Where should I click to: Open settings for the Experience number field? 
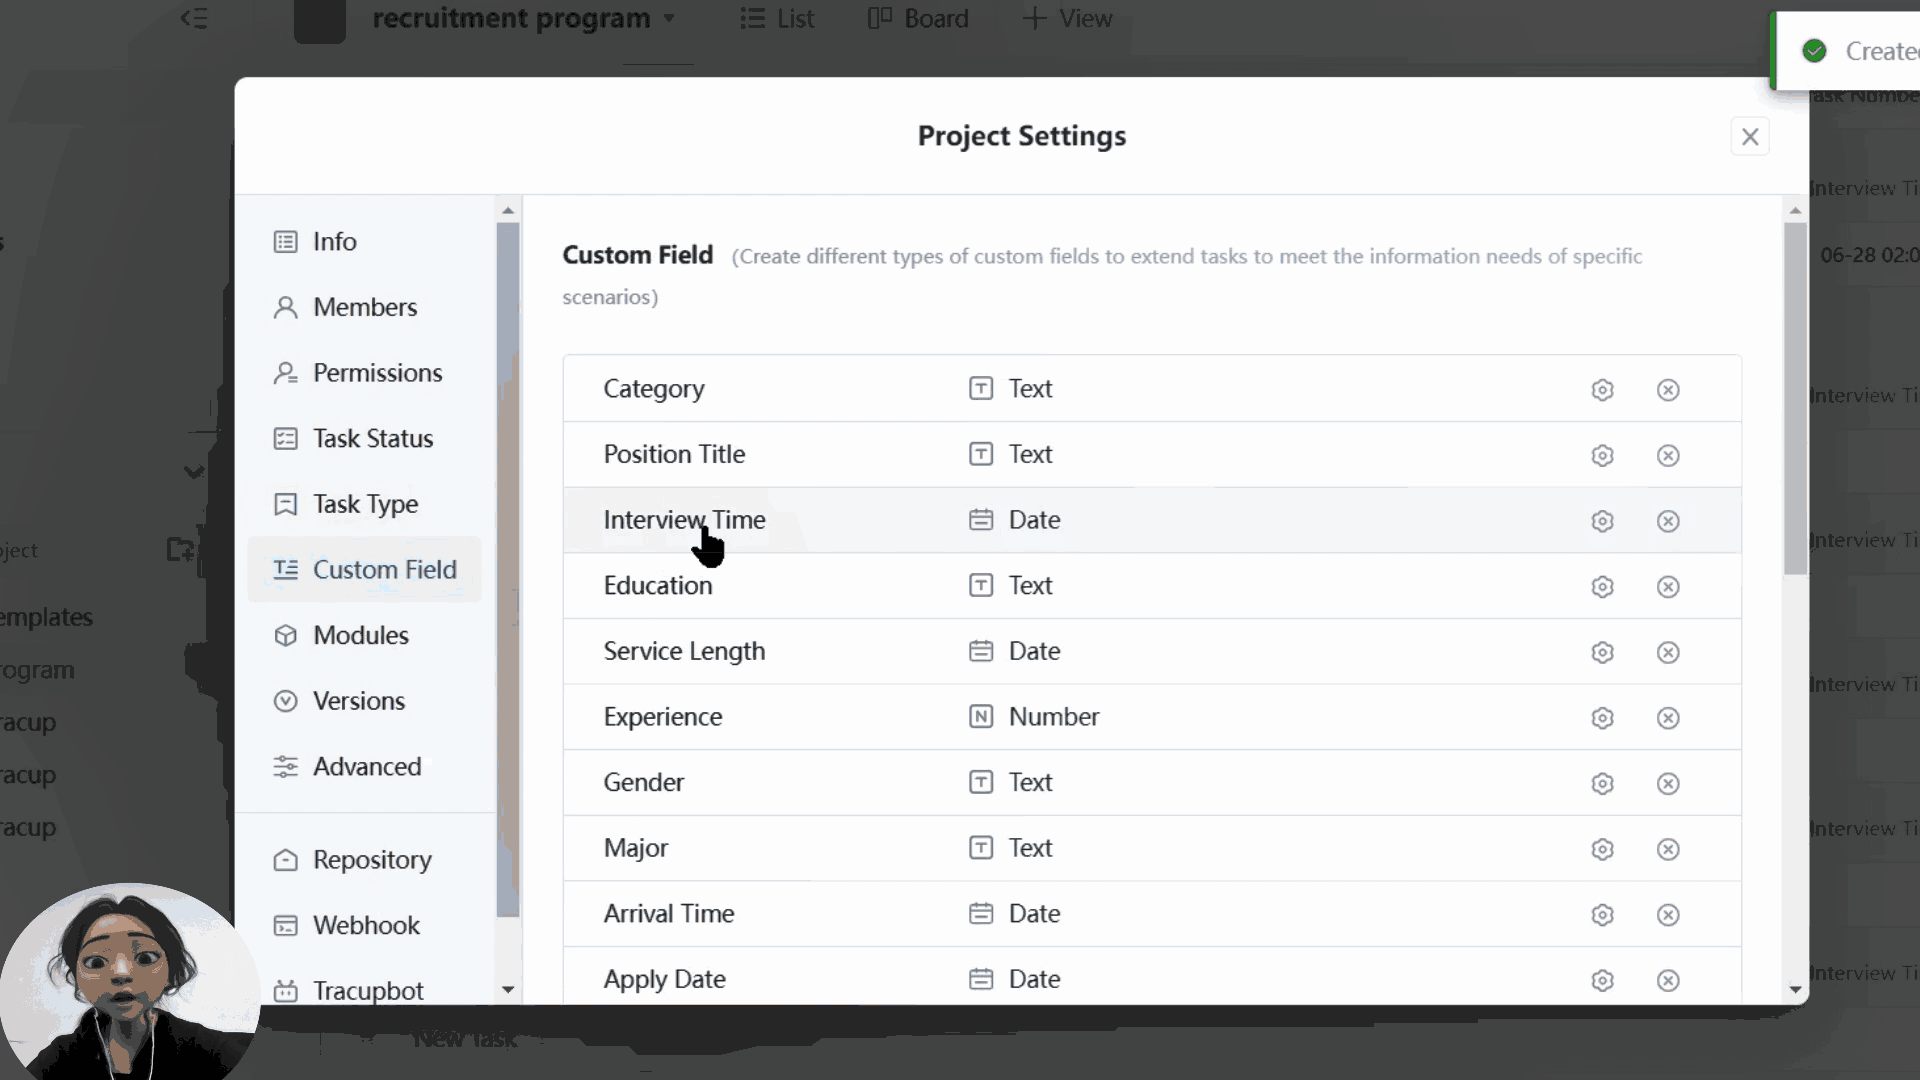click(1603, 718)
